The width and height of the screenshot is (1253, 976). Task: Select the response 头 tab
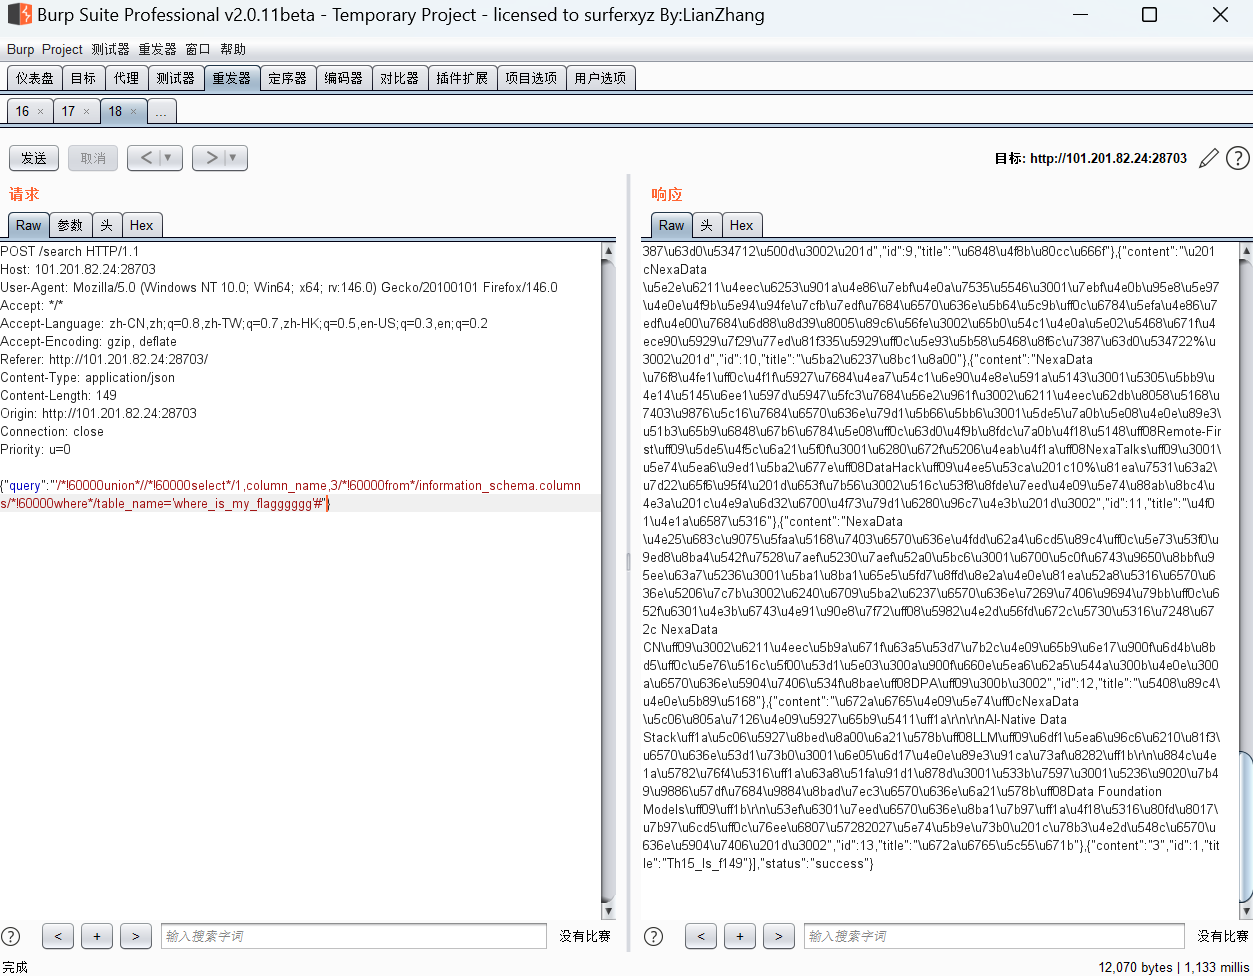pos(706,225)
